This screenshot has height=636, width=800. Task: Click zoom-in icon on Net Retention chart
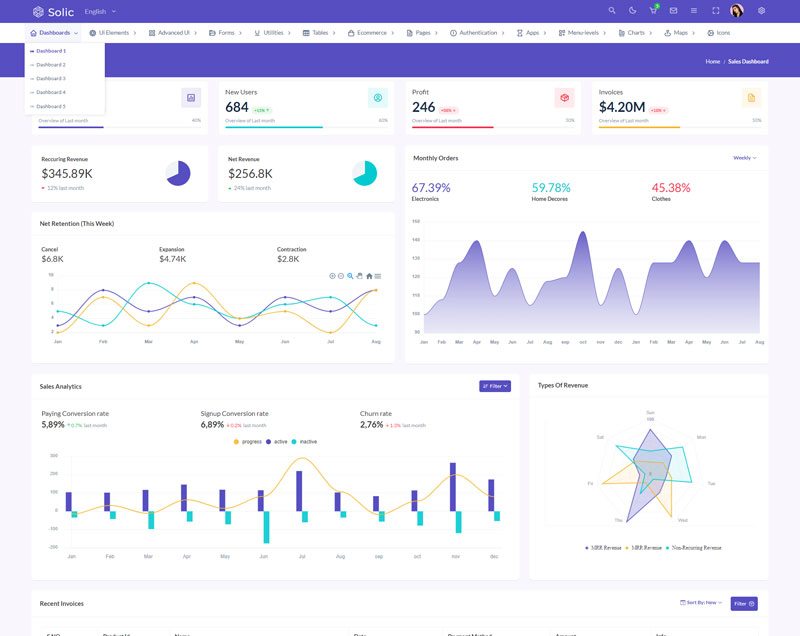tap(332, 276)
